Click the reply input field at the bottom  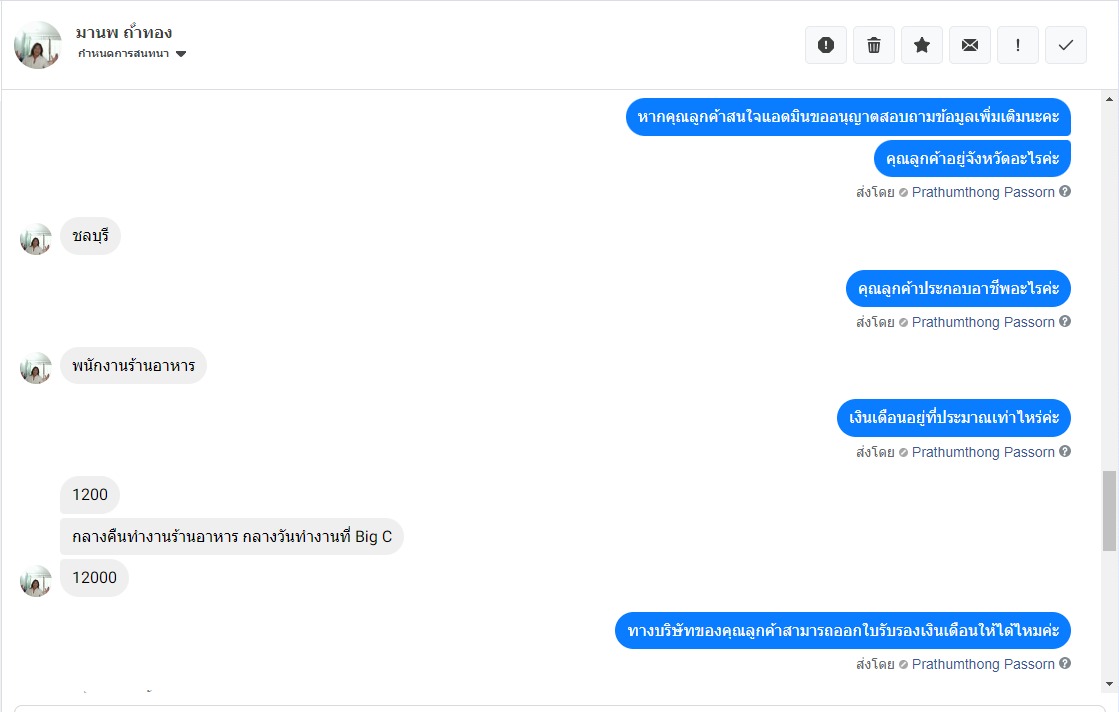pos(559,706)
